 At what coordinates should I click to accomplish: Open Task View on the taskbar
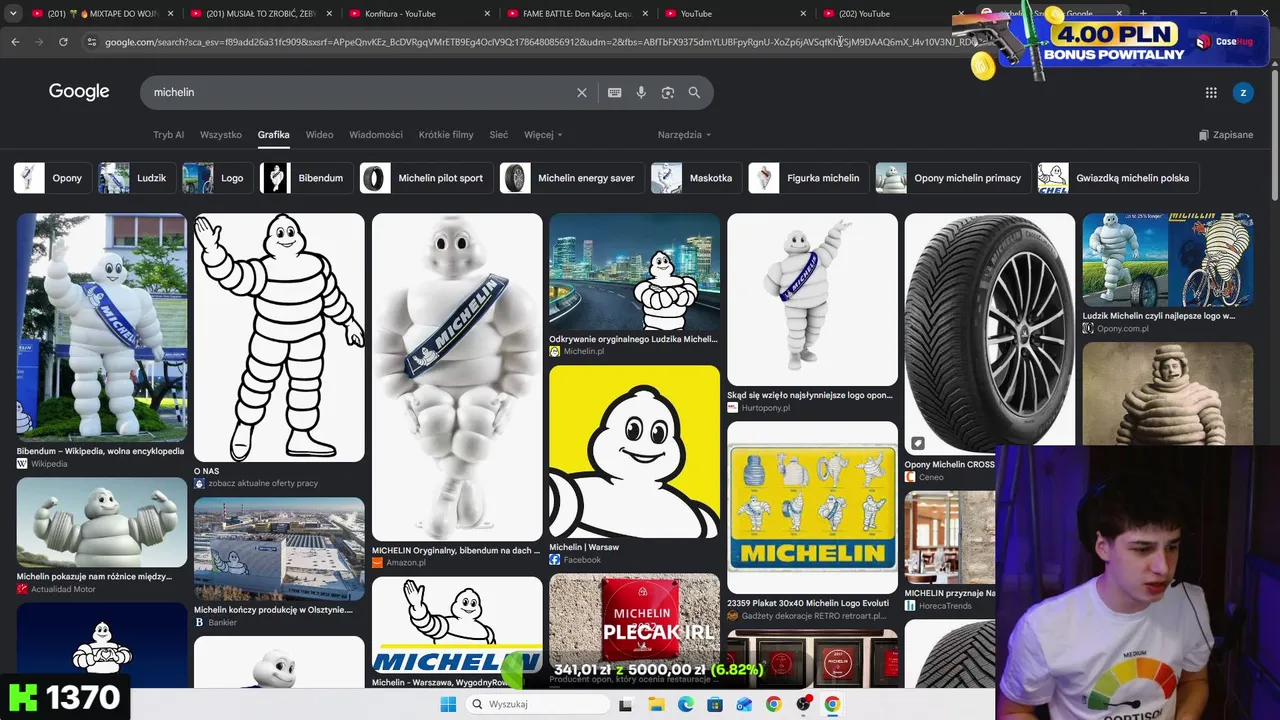pos(625,705)
